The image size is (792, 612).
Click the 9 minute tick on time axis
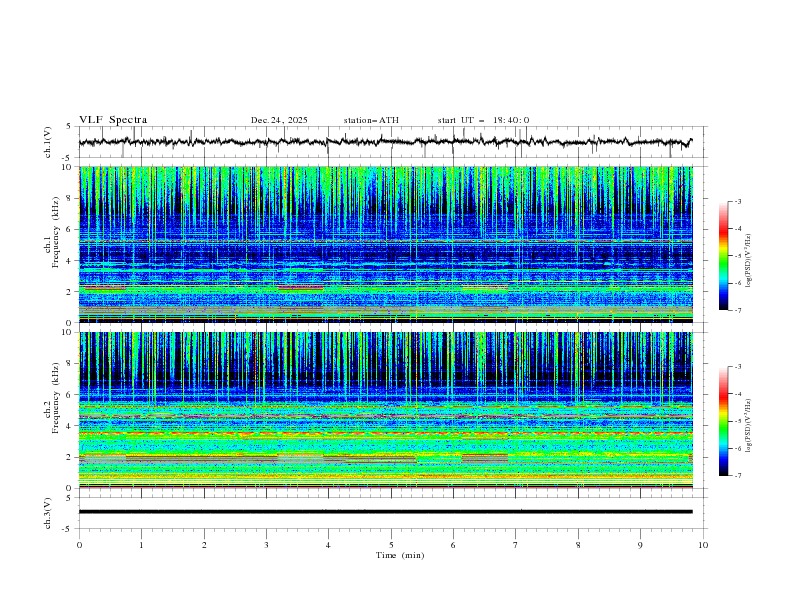(641, 544)
